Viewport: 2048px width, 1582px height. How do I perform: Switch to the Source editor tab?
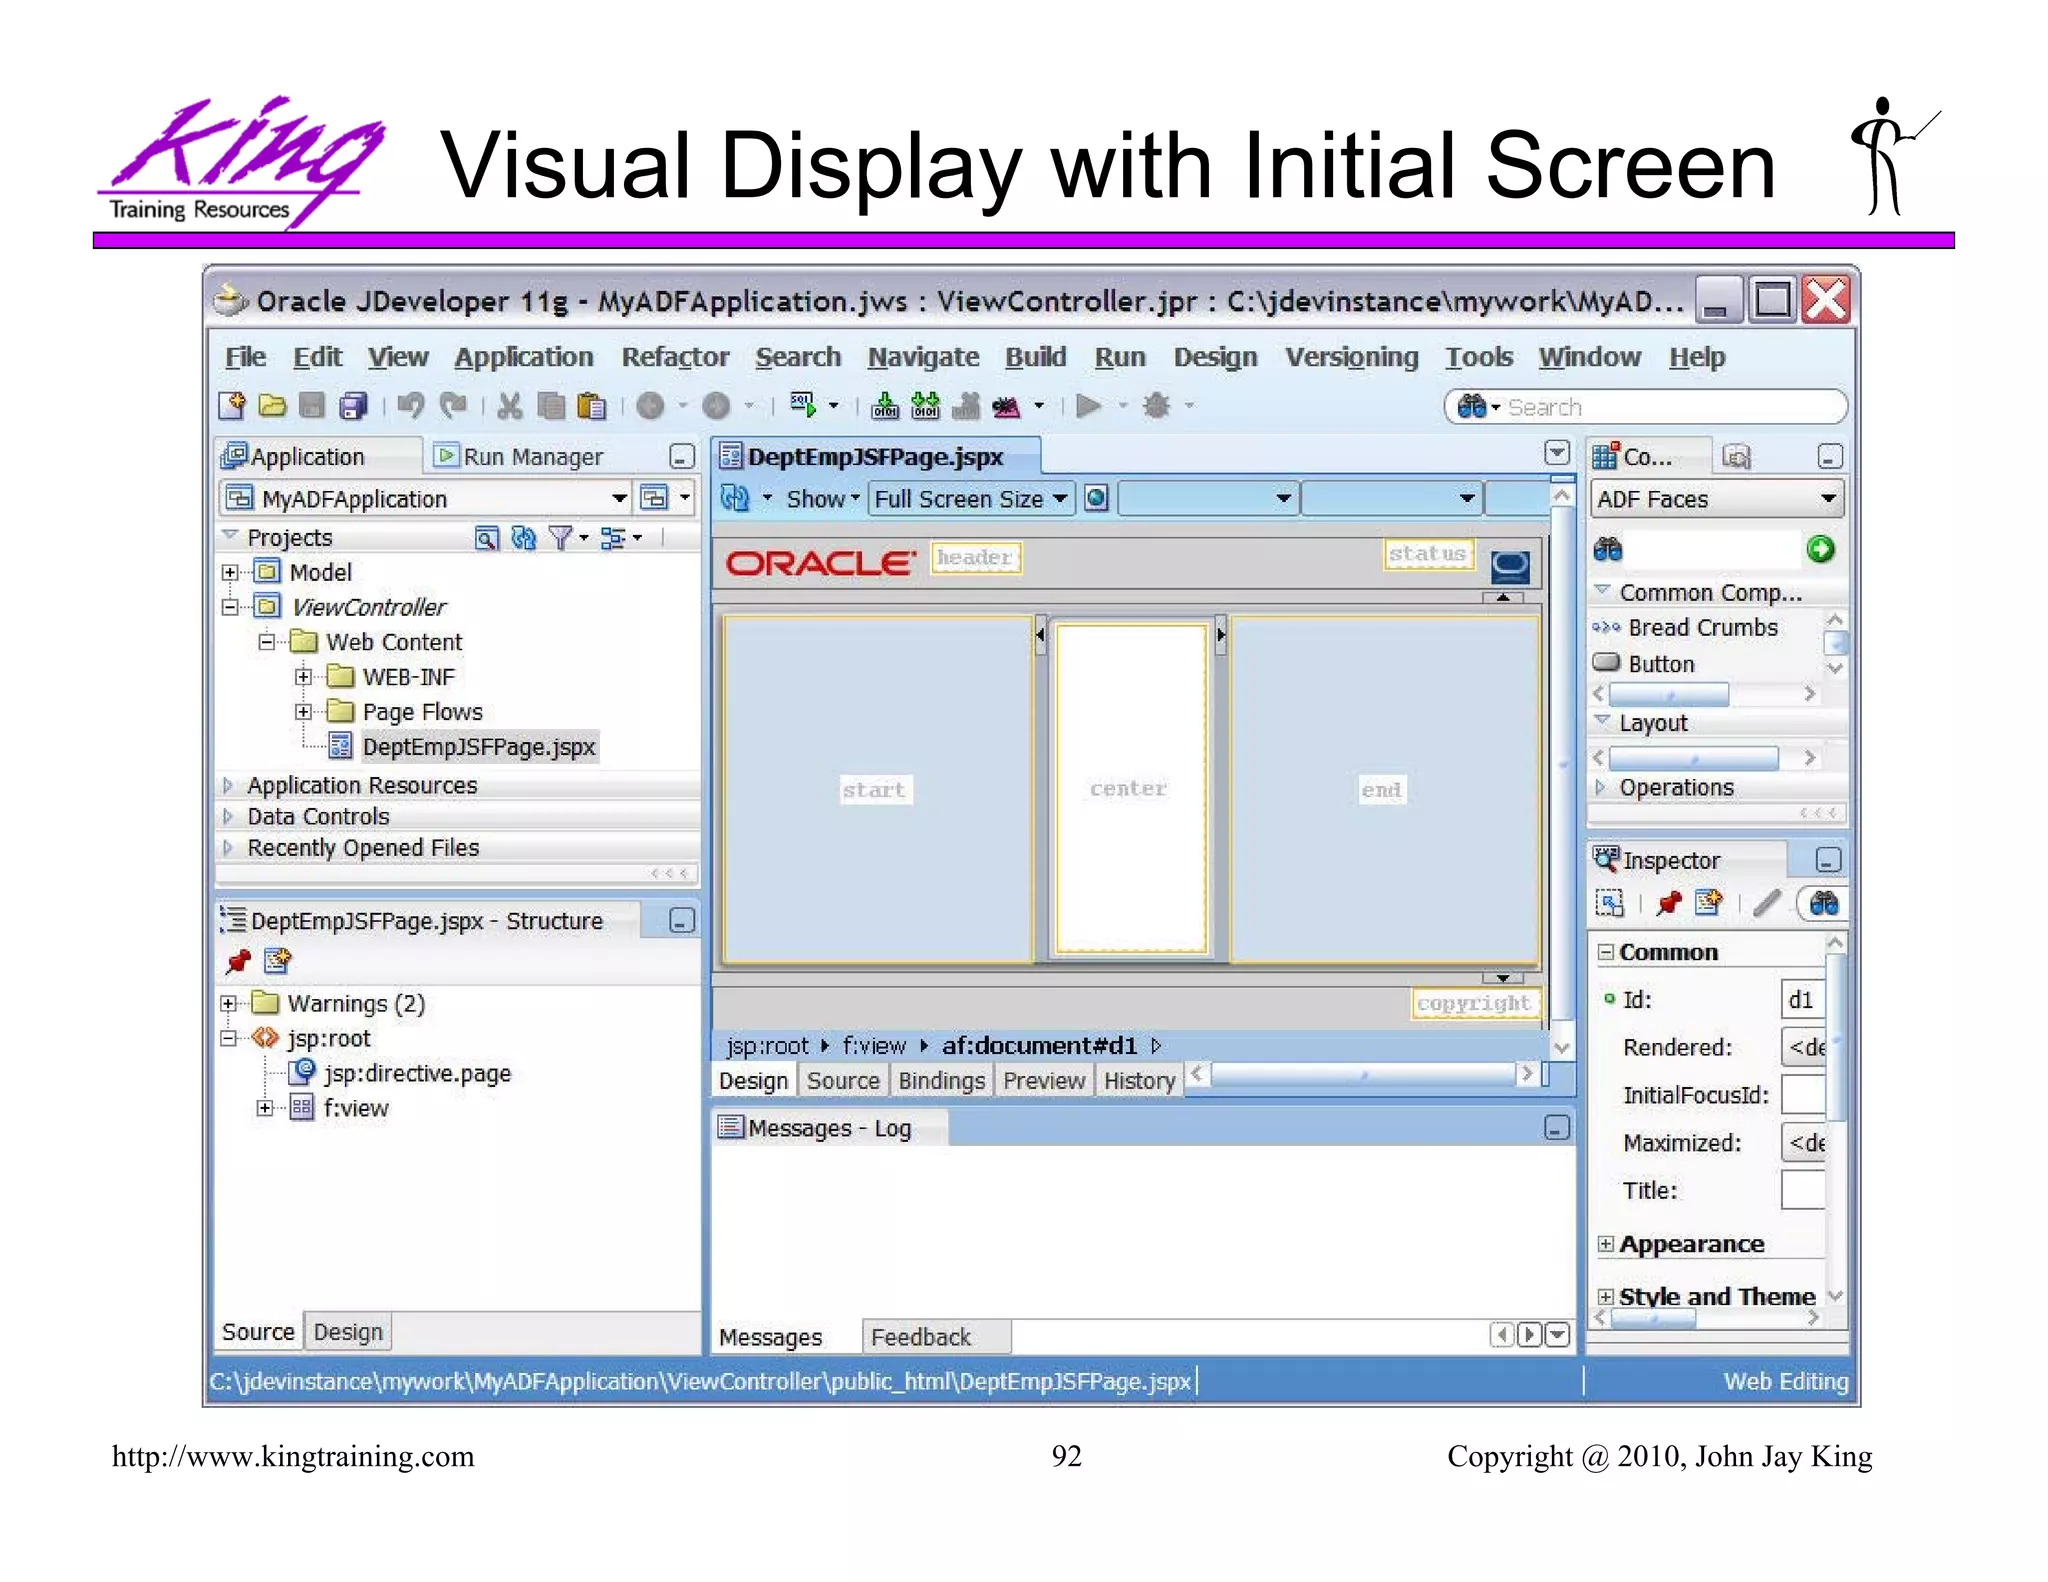[x=843, y=1081]
